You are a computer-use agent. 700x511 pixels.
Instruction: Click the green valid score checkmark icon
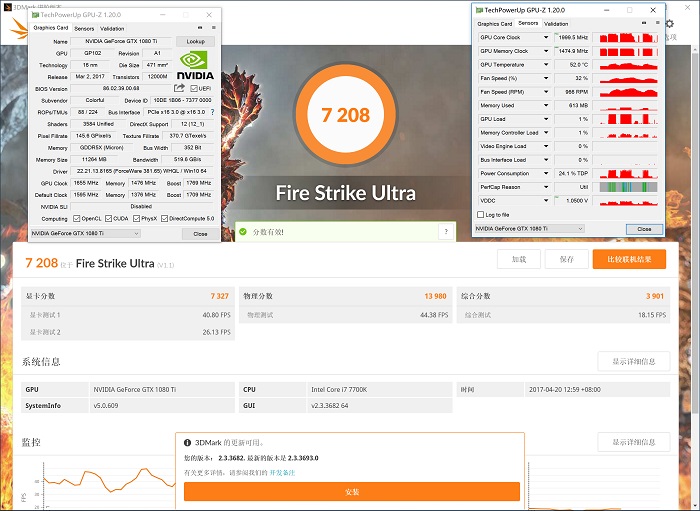242,231
